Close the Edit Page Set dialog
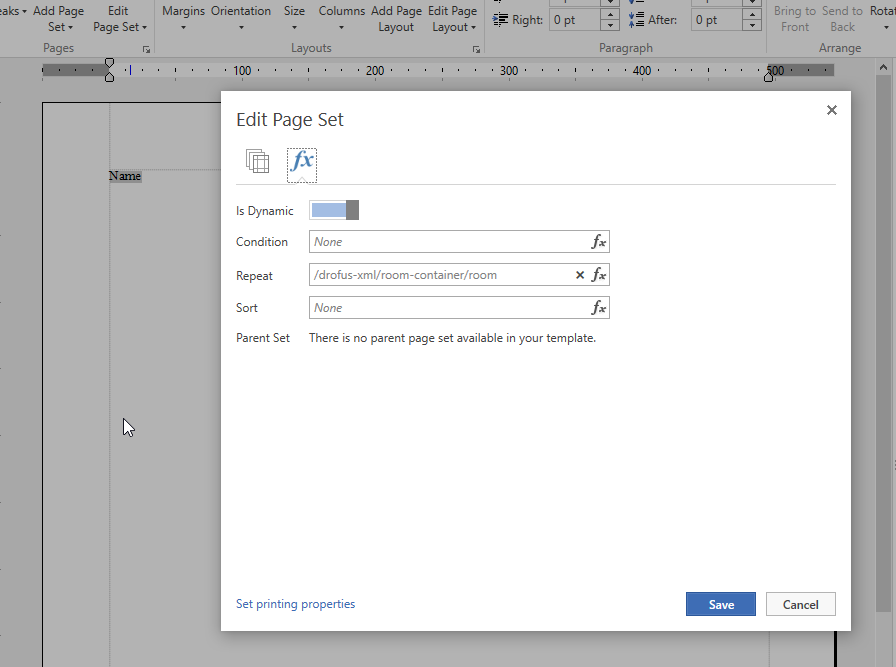Screen dimensions: 896x667 click(x=831, y=111)
